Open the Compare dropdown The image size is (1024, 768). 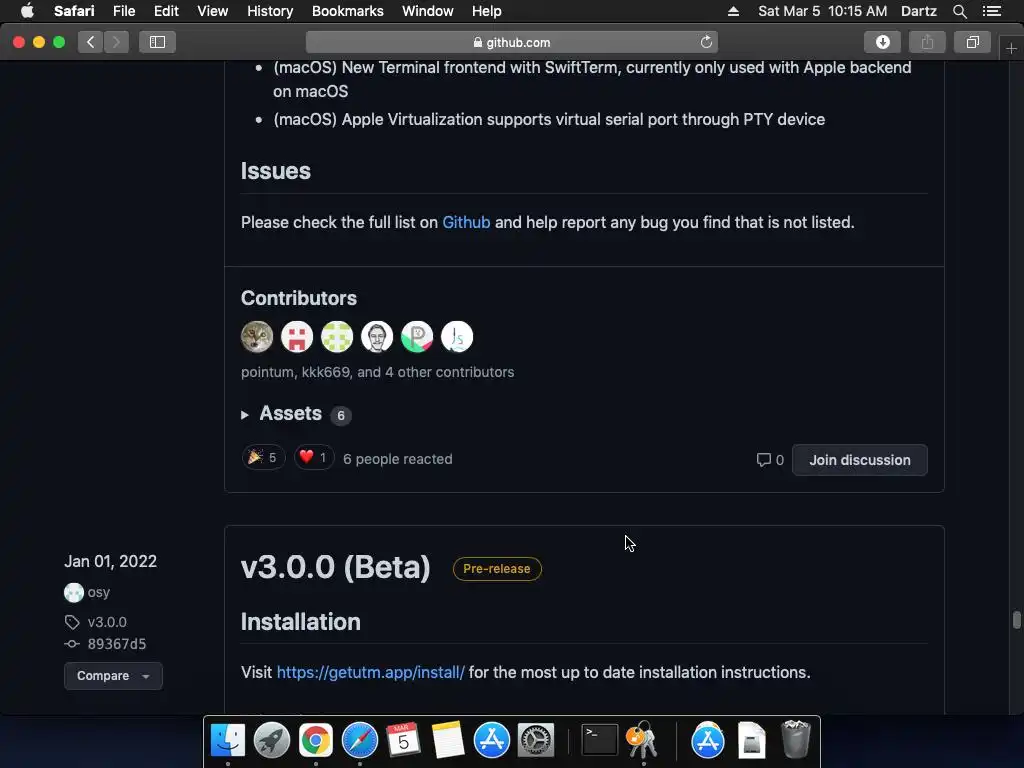click(113, 676)
